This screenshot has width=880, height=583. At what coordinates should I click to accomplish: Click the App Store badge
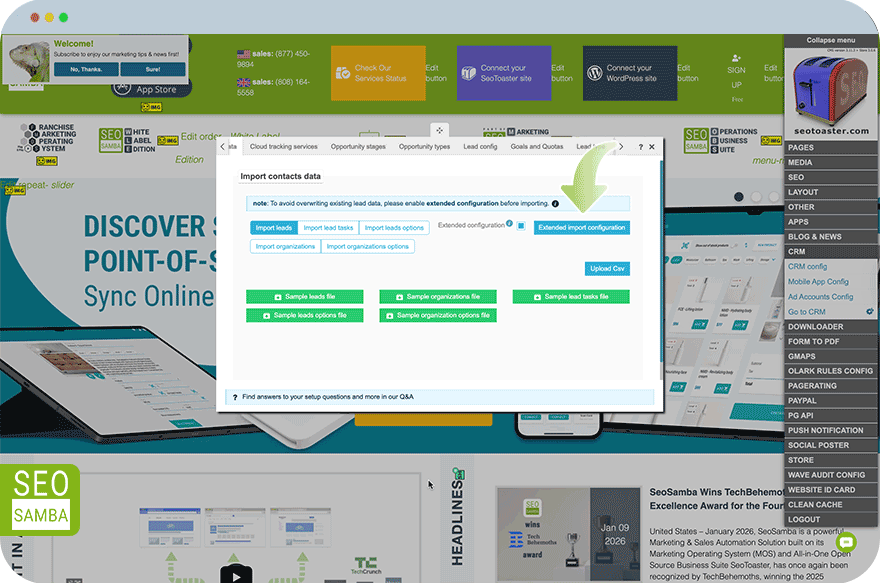coord(152,89)
